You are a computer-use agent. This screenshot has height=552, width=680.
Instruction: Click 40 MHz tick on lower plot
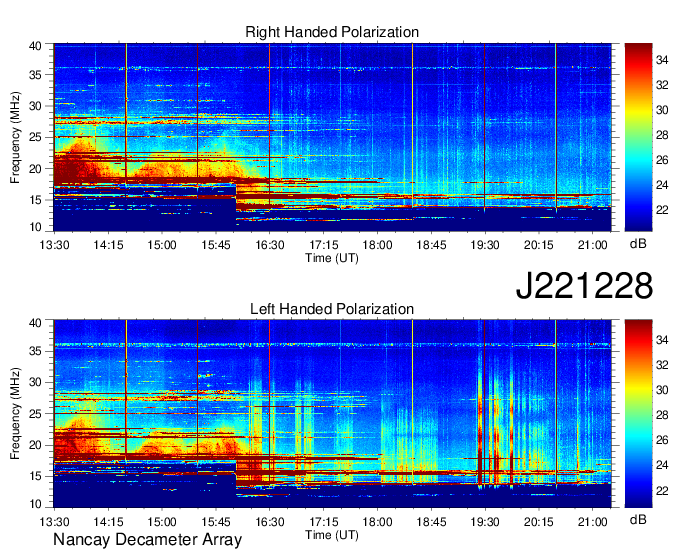pos(35,322)
